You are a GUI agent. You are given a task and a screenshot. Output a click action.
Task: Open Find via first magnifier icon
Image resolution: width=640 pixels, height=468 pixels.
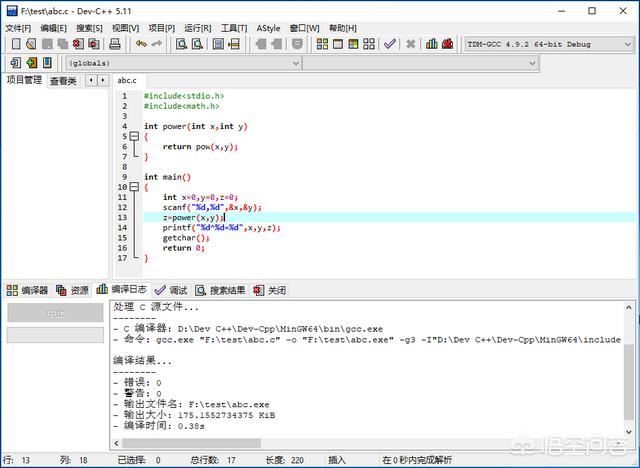pos(181,44)
